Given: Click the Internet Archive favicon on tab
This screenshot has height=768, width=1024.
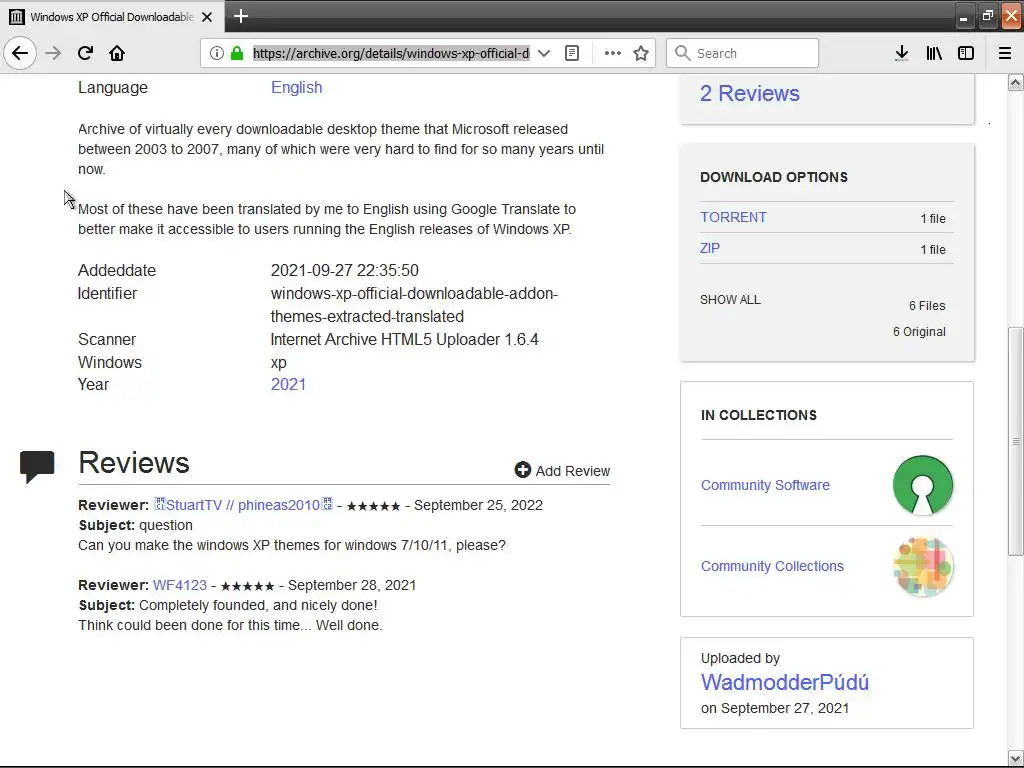Looking at the screenshot, I should point(17,17).
